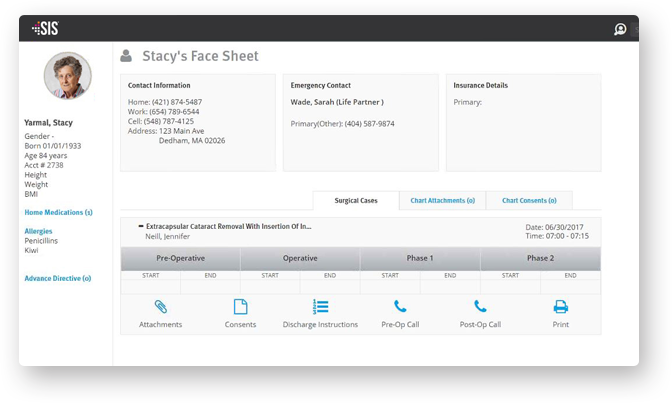672x403 pixels.
Task: Click the person icon beside Face Sheet title
Action: coord(126,56)
